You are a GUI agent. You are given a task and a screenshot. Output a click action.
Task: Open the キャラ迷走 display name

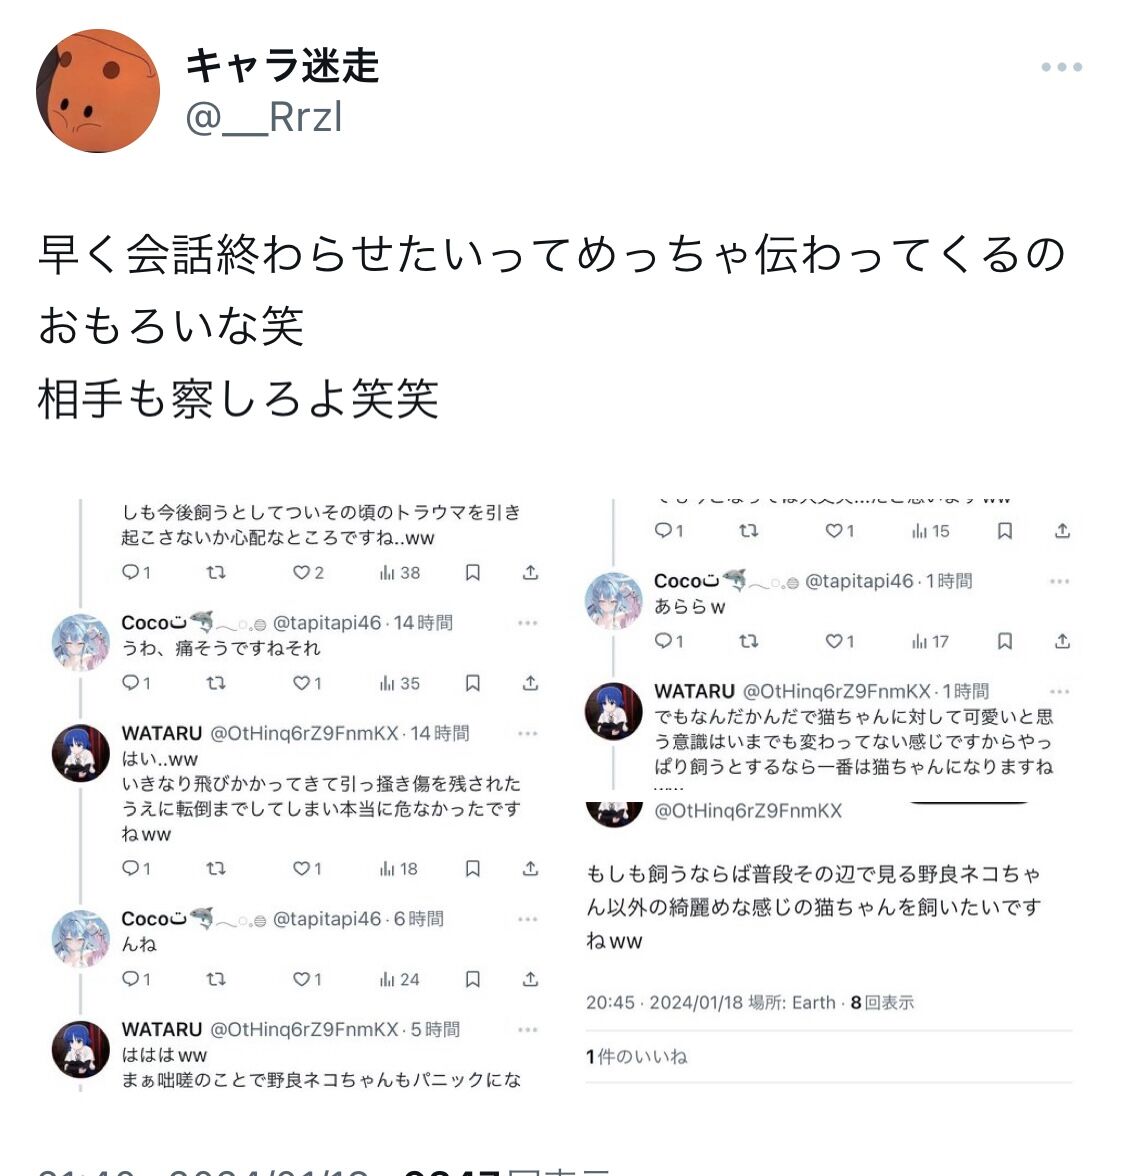point(282,65)
